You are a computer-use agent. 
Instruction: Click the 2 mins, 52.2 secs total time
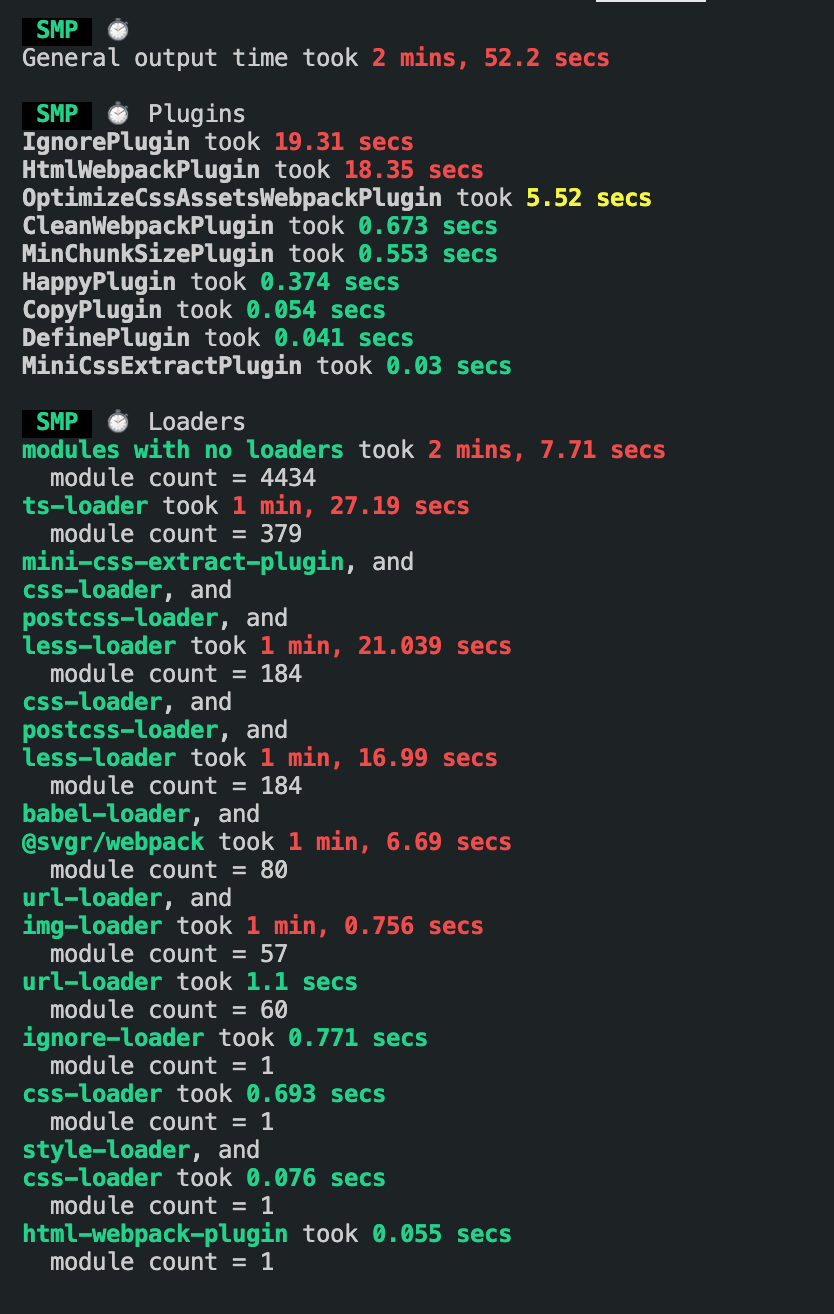(x=490, y=58)
